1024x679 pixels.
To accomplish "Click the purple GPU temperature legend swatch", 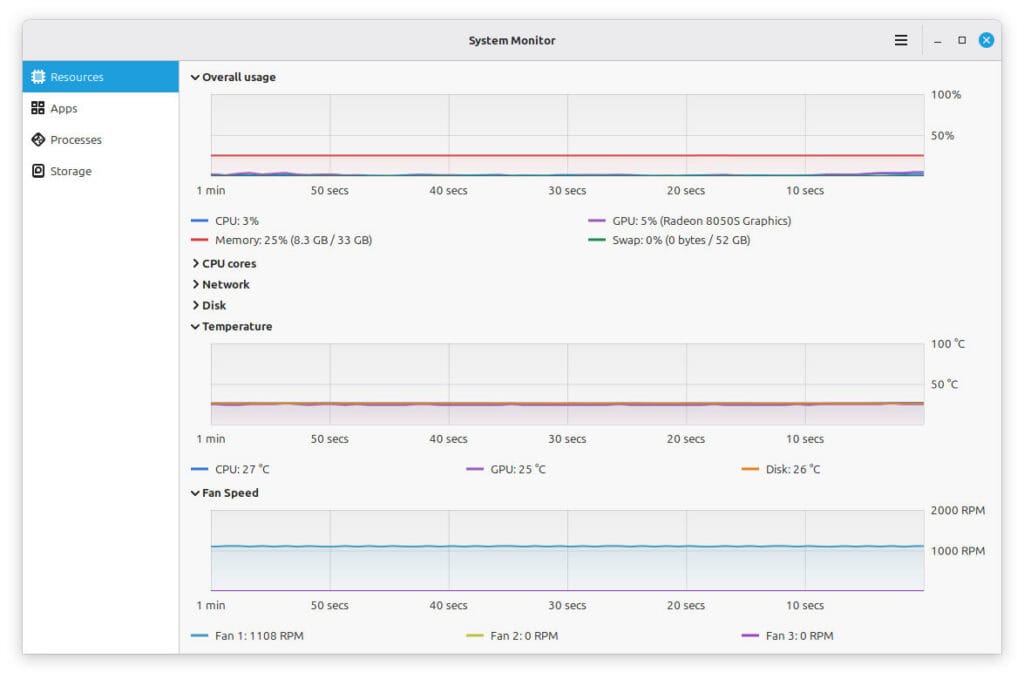I will [475, 469].
